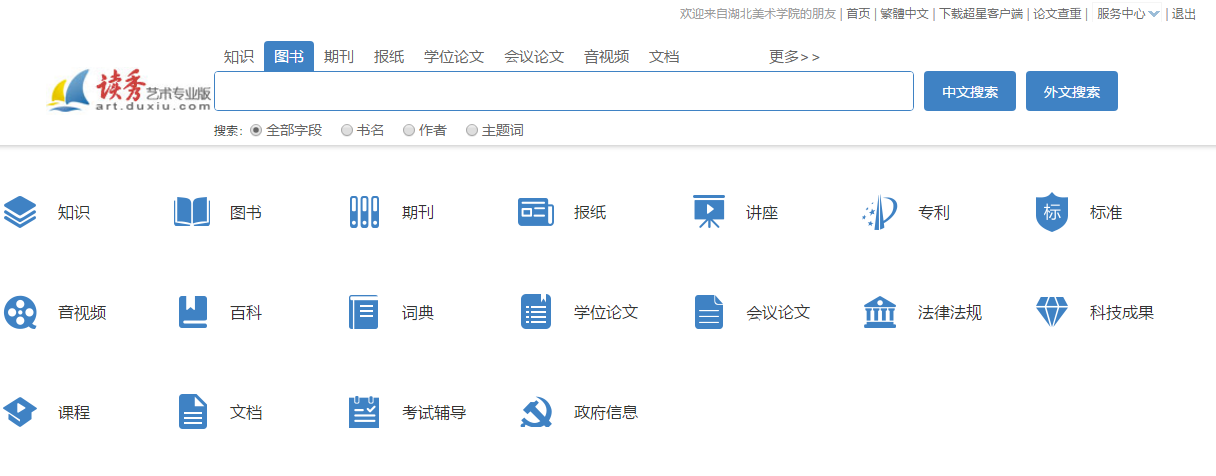1216x476 pixels.
Task: Open the 政府信息 hammer-and-sickle icon
Action: pos(537,412)
